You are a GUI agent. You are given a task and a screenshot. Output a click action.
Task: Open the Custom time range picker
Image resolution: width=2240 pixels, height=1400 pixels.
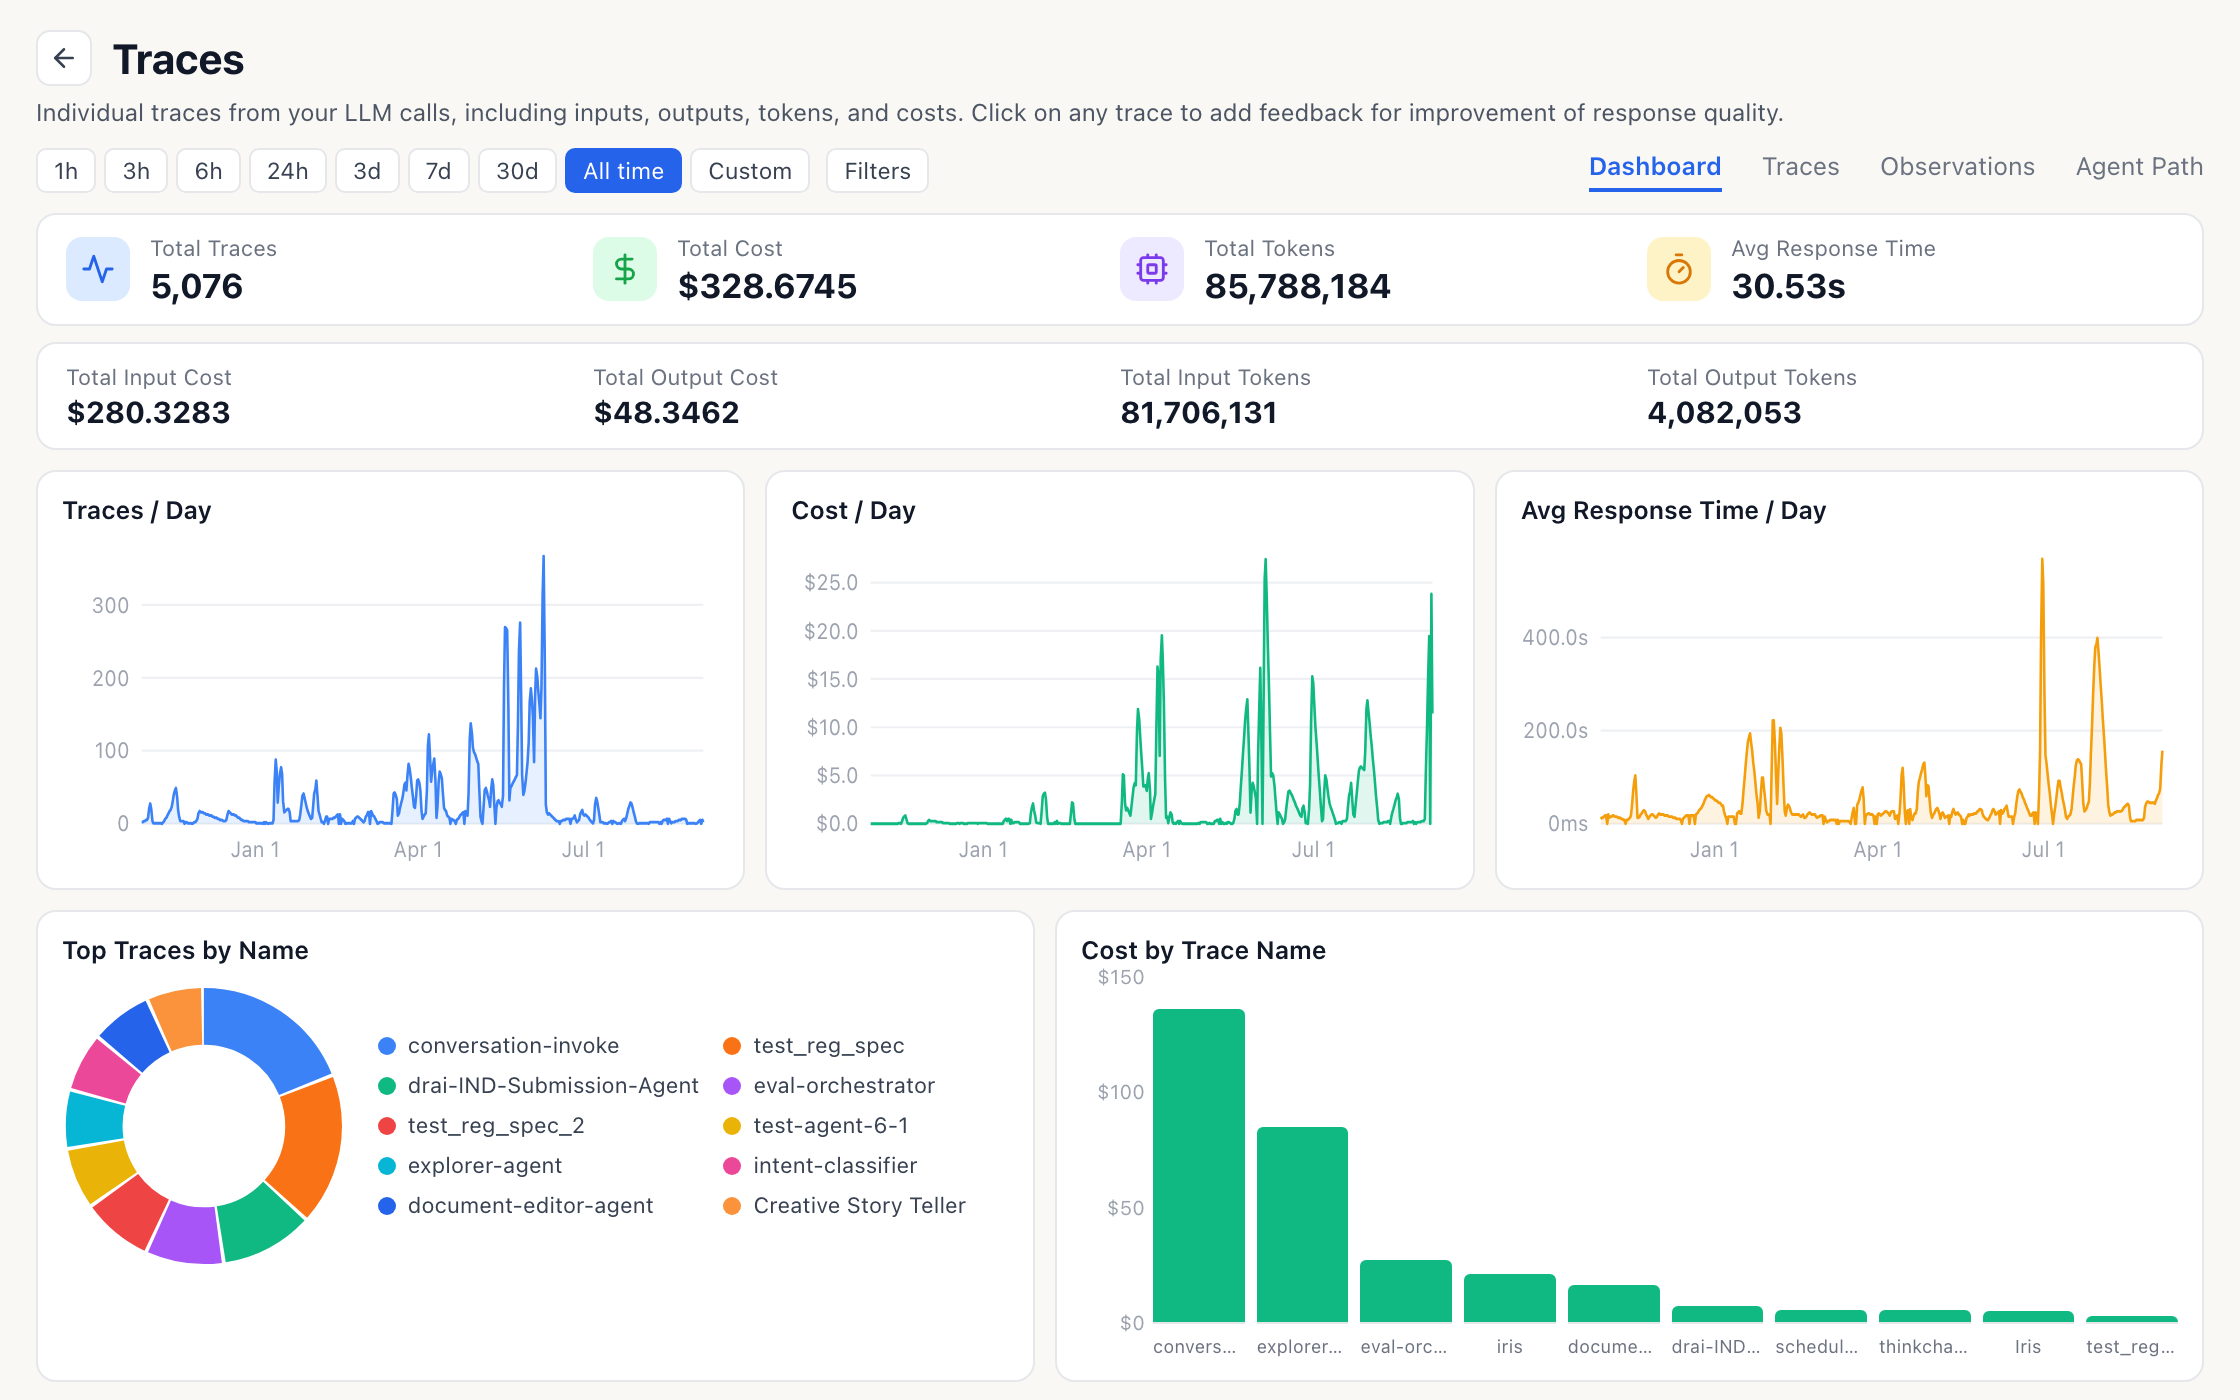pos(750,171)
